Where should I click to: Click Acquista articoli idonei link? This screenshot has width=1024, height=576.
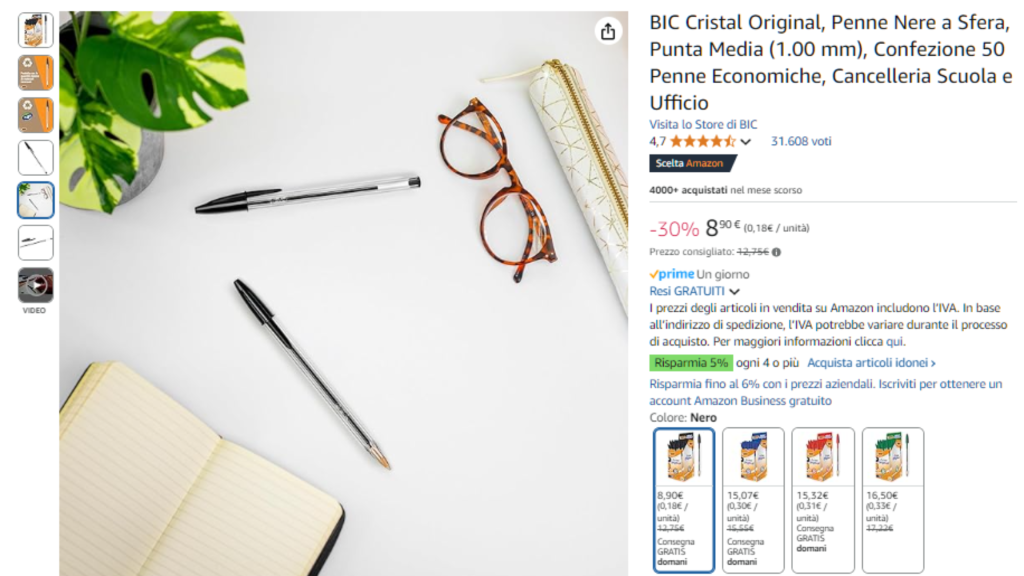(871, 362)
